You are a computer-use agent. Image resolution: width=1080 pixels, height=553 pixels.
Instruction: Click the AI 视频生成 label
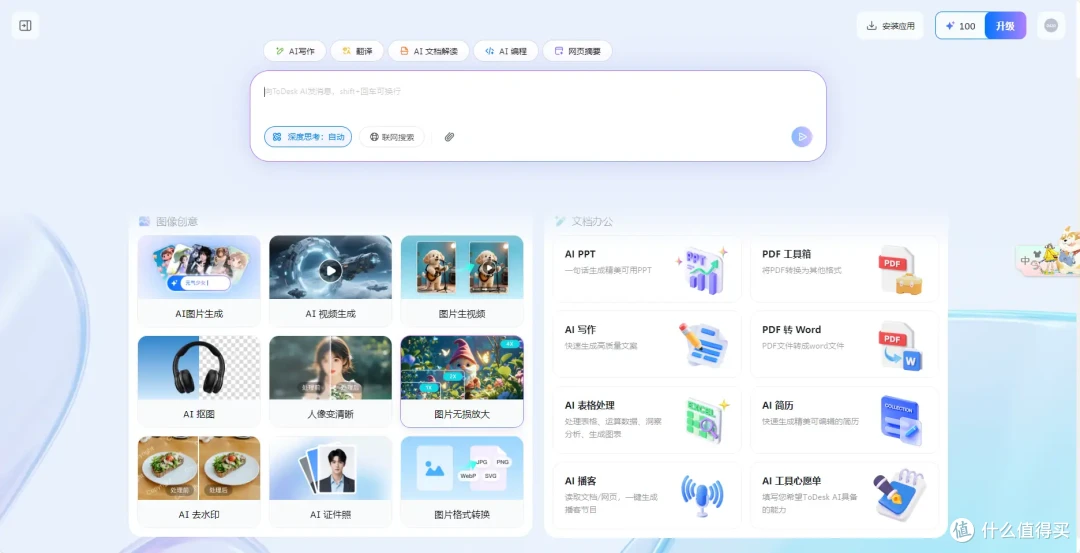point(331,313)
